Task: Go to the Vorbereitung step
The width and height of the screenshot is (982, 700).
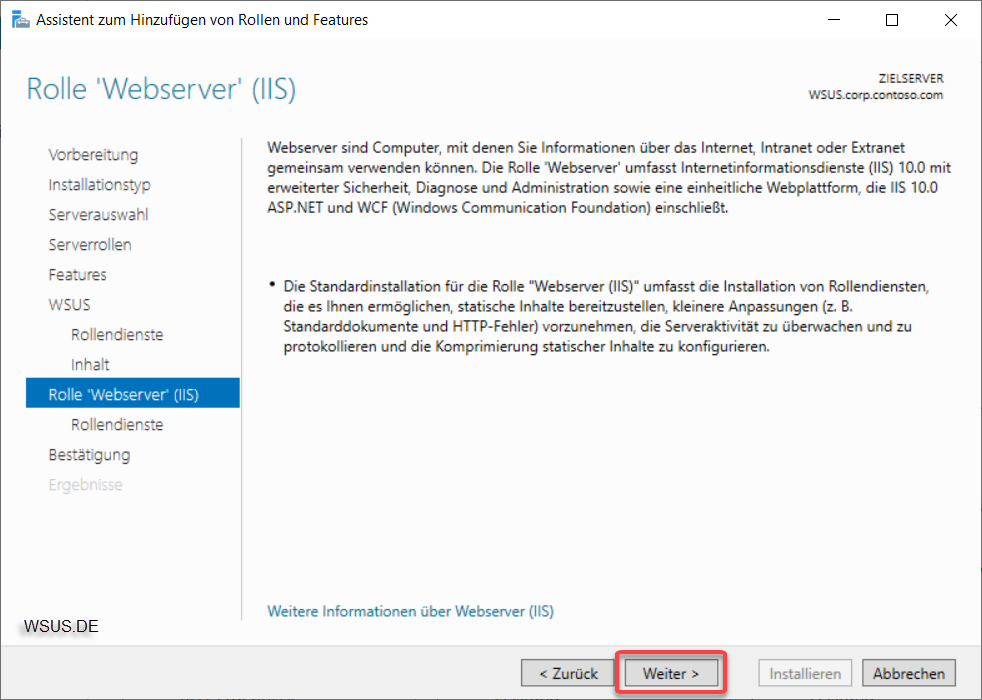Action: [x=93, y=155]
